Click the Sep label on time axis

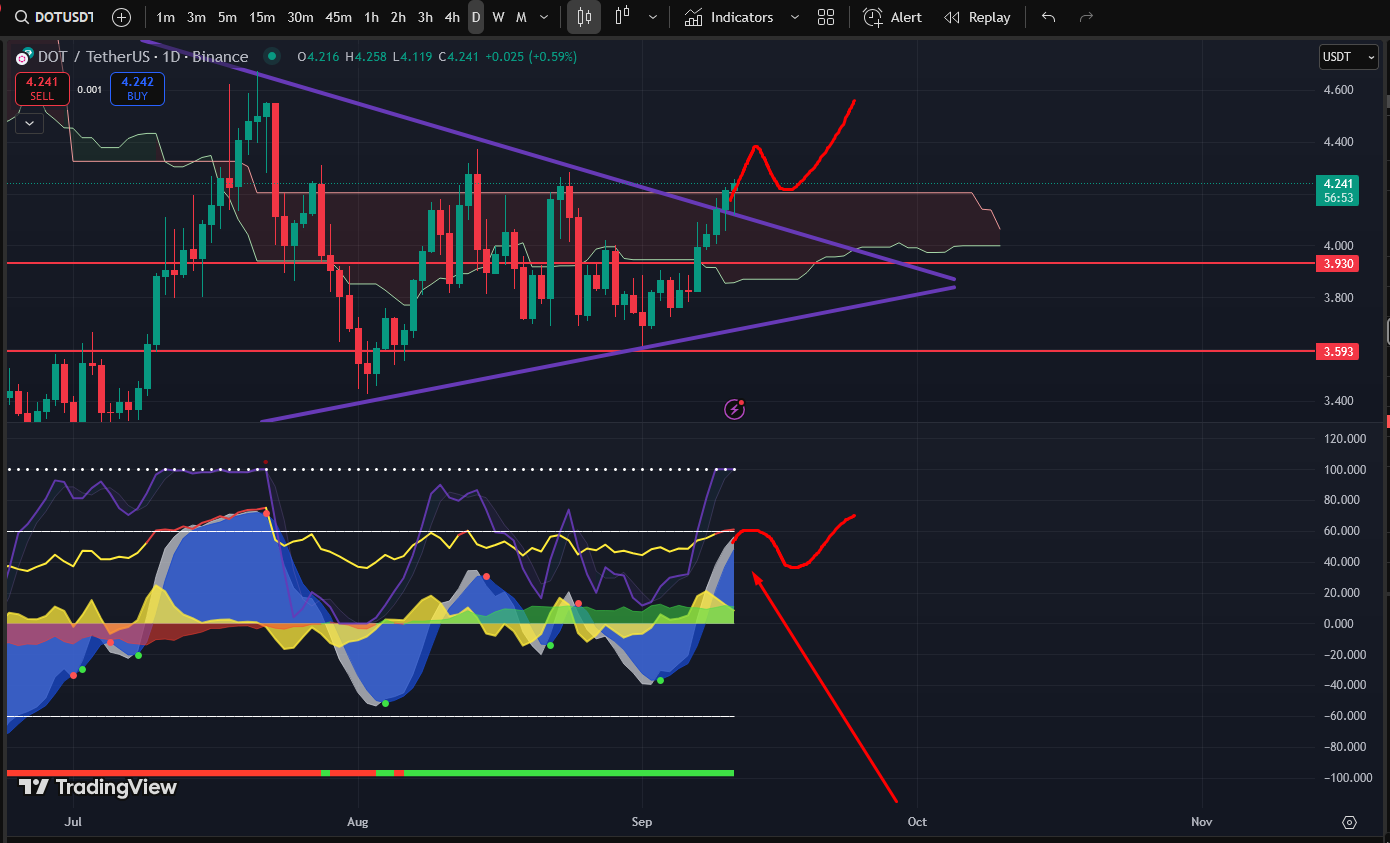pyautogui.click(x=642, y=822)
